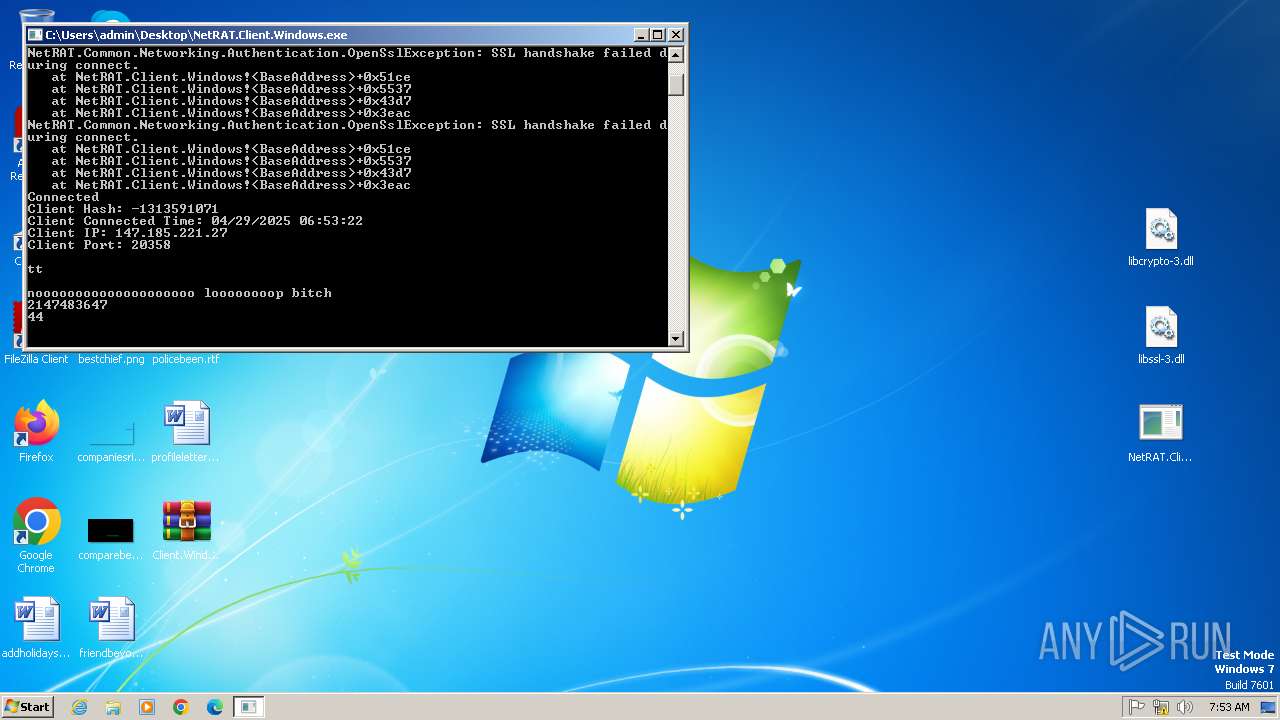Screen dimensions: 1280x720
Task: Open the network tray icon
Action: pyautogui.click(x=1161, y=707)
